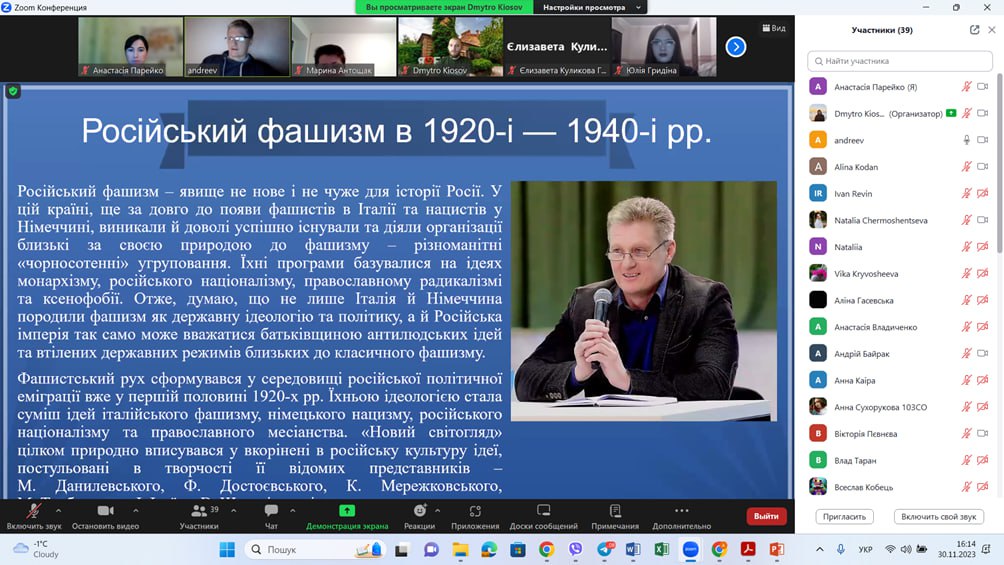Open the Вид view menu

(774, 28)
